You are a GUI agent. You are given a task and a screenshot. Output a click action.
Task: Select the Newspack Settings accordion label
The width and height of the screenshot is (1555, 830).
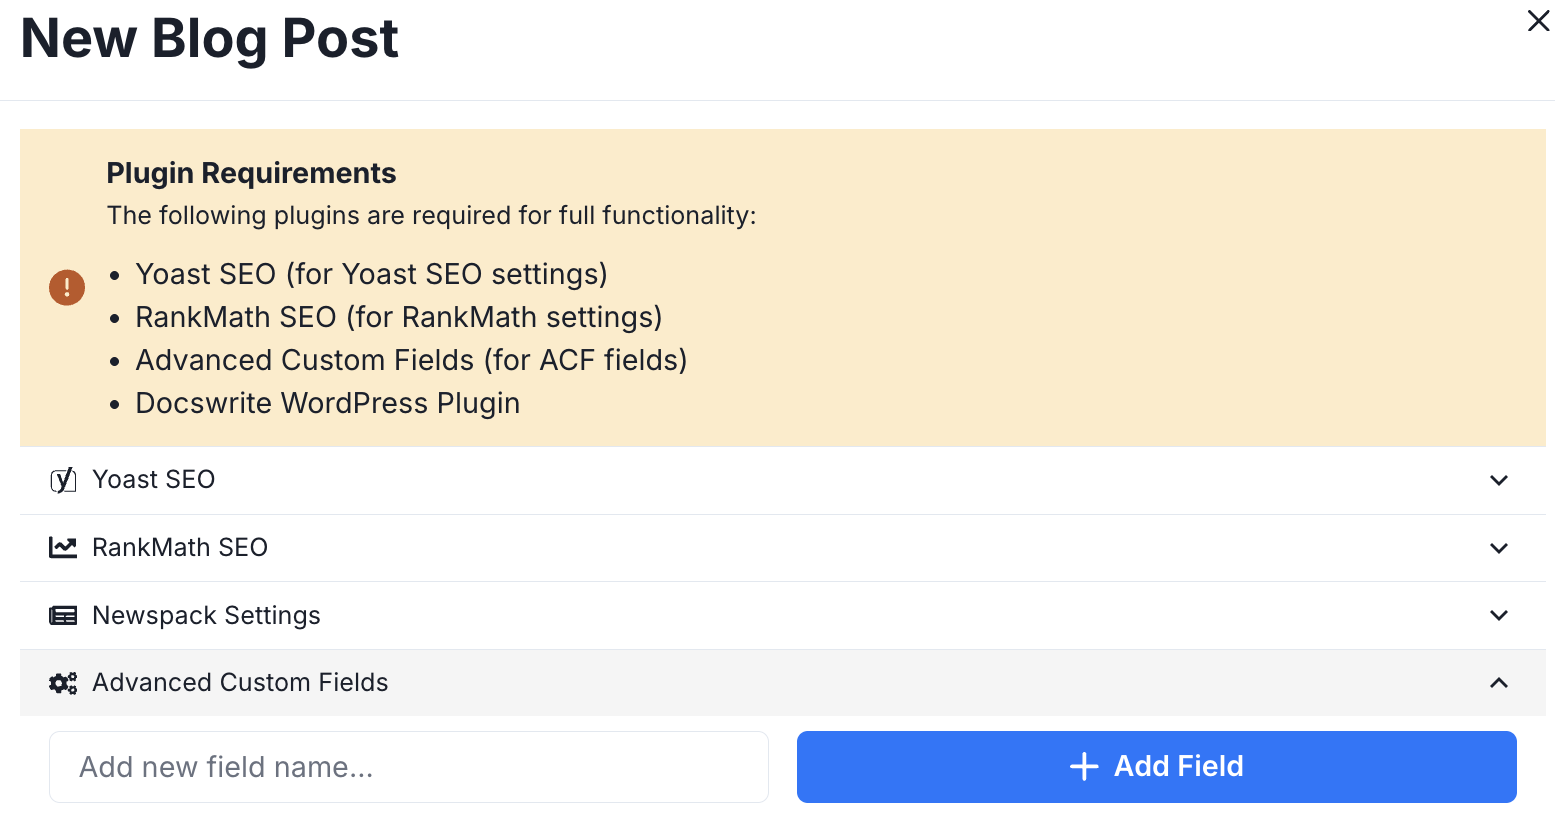[206, 616]
